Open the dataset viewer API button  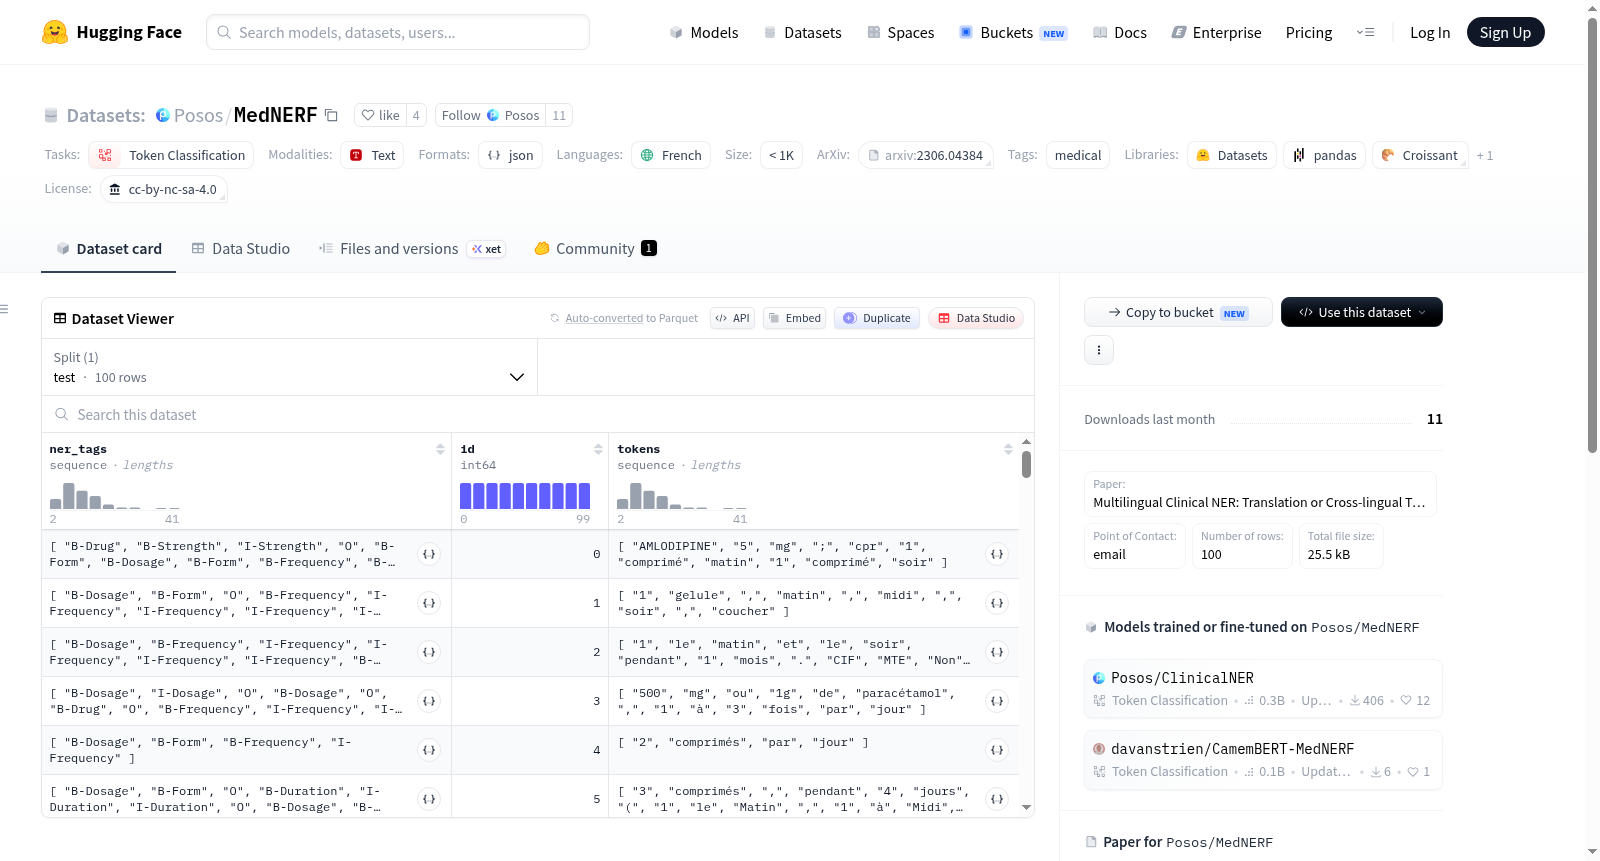coord(732,318)
